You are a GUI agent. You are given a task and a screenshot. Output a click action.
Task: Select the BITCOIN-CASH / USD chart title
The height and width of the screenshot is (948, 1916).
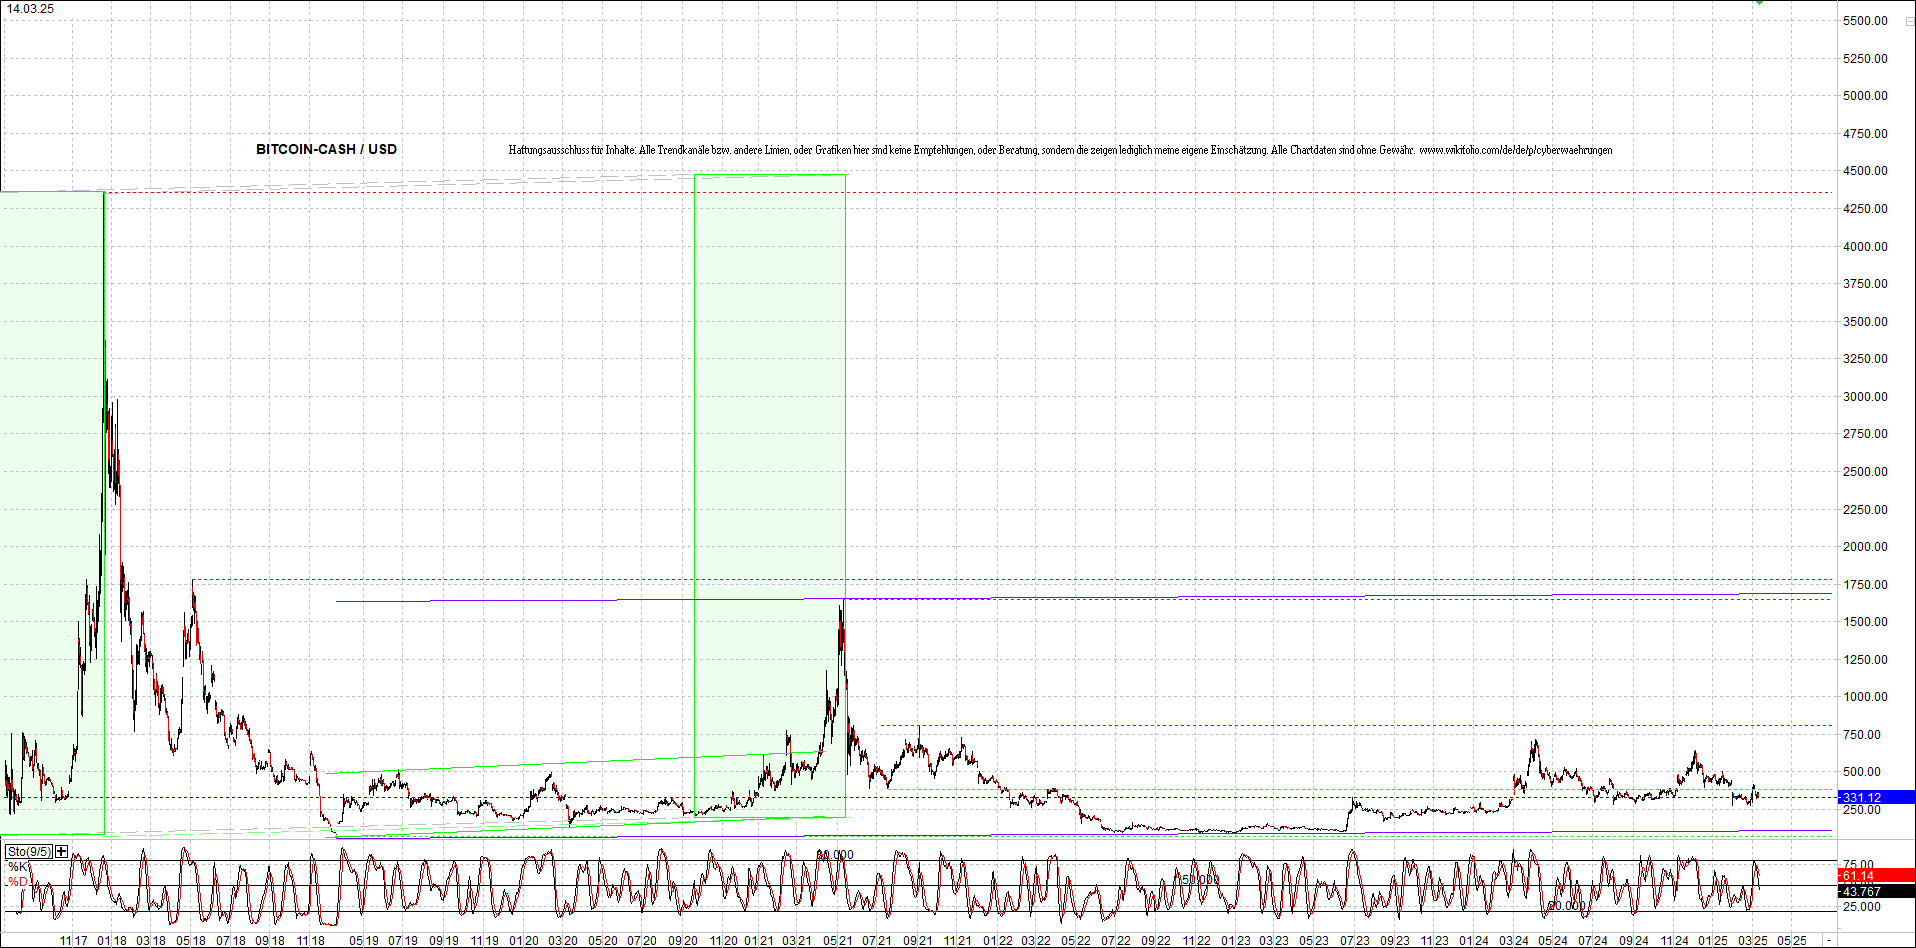point(326,149)
